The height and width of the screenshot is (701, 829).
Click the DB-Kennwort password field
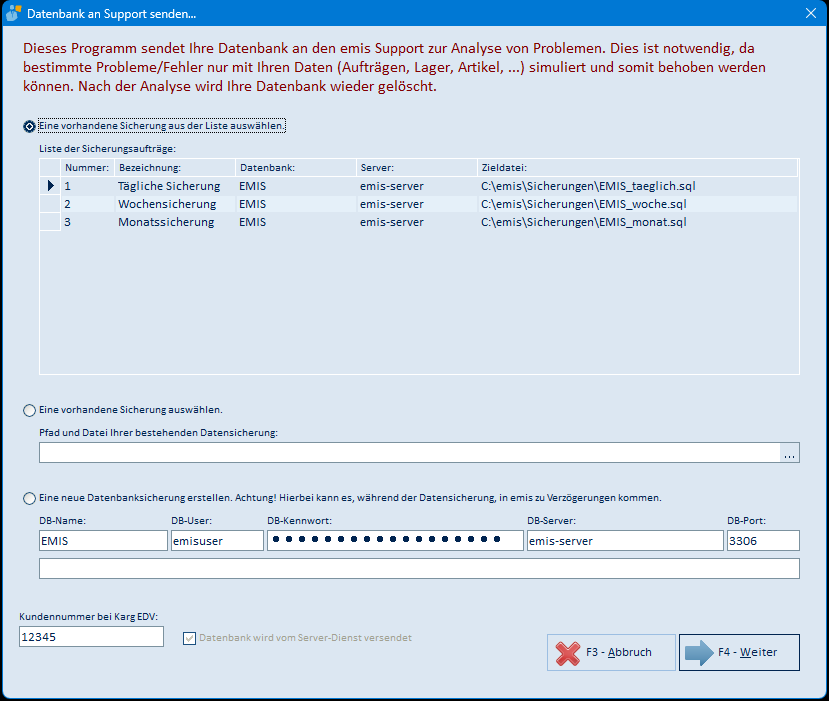click(x=395, y=541)
